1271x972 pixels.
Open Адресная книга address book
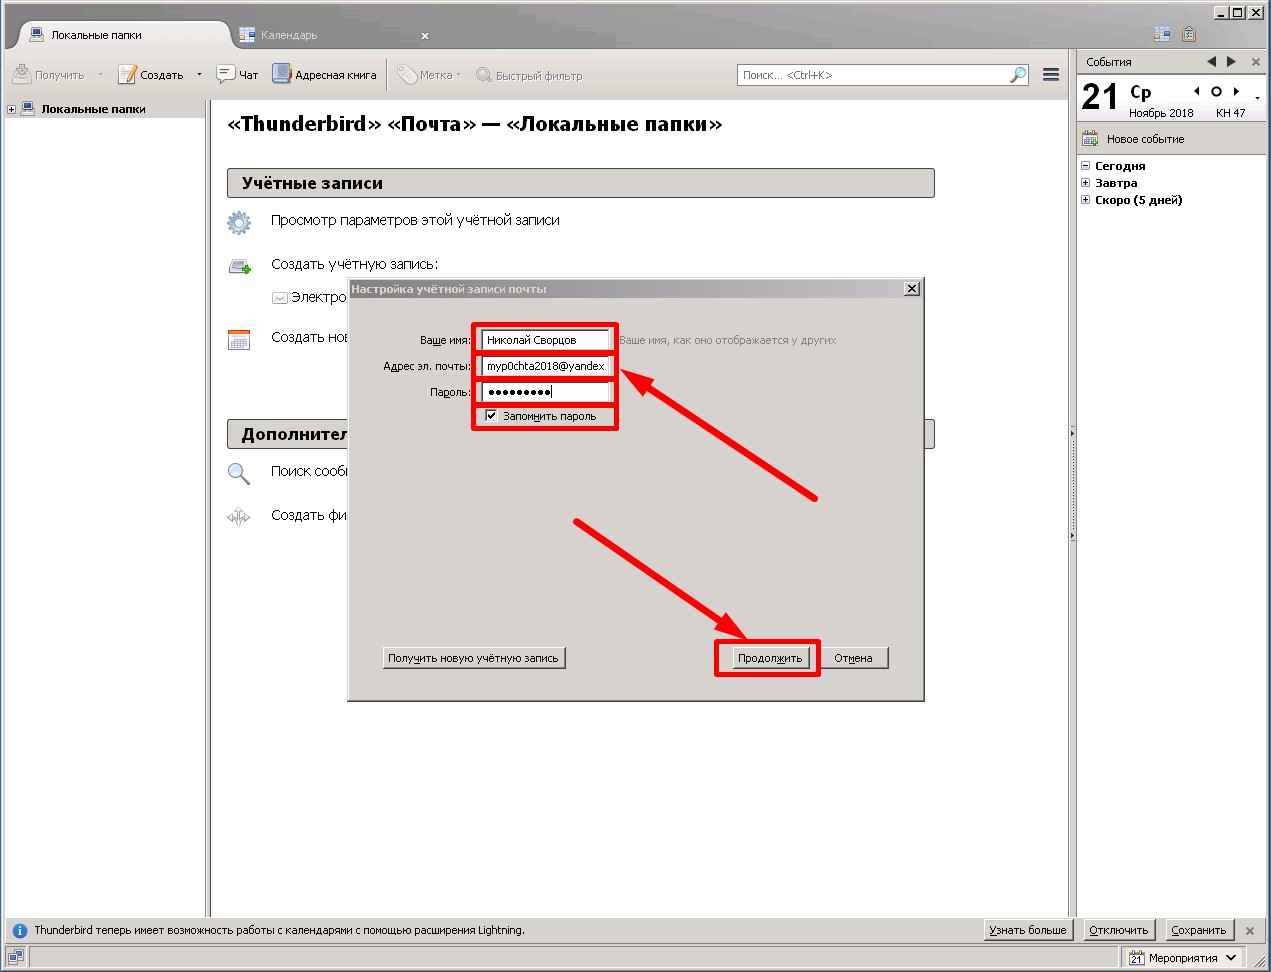click(x=325, y=75)
